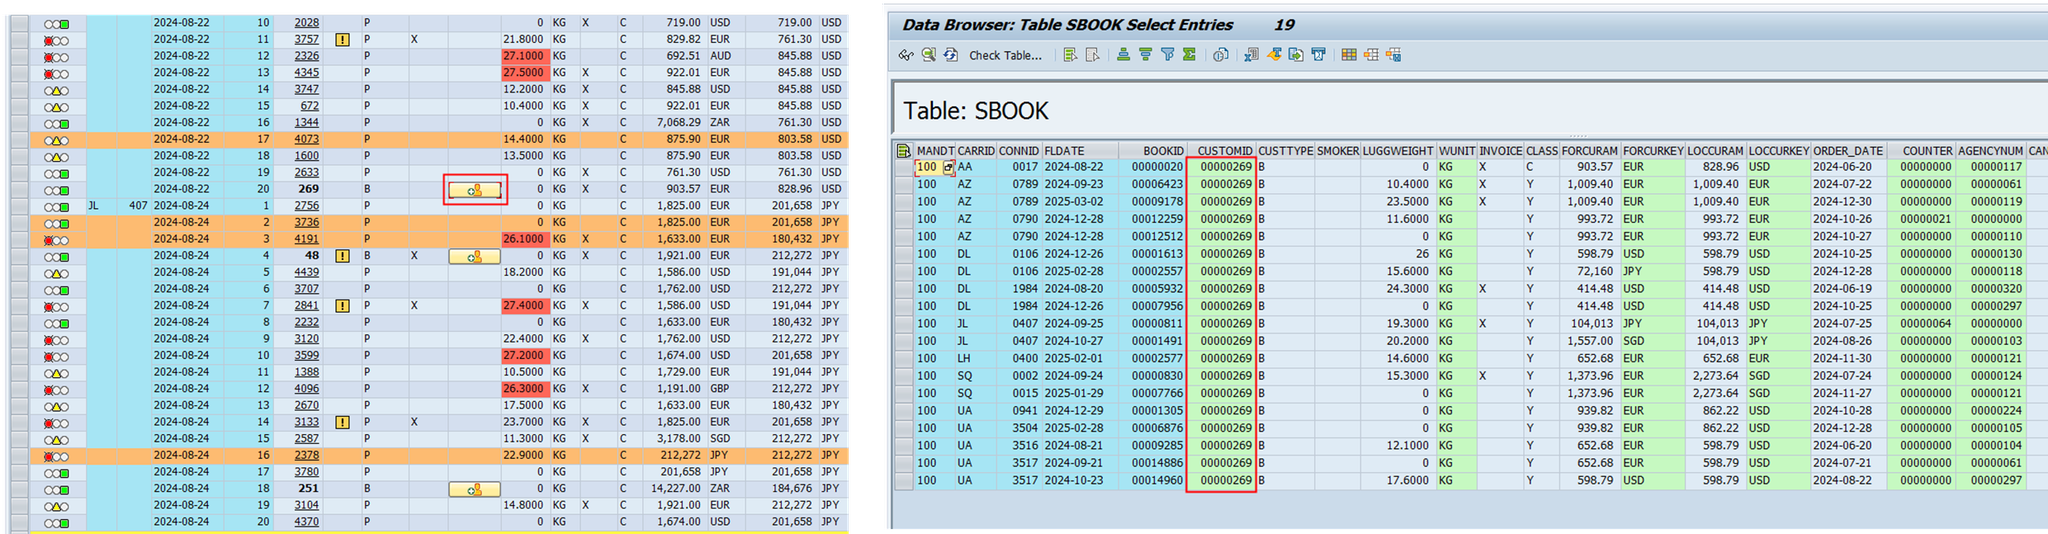2048x534 pixels.
Task: Select the SBOOK row selector for BOOKID 00000020
Action: [x=904, y=168]
